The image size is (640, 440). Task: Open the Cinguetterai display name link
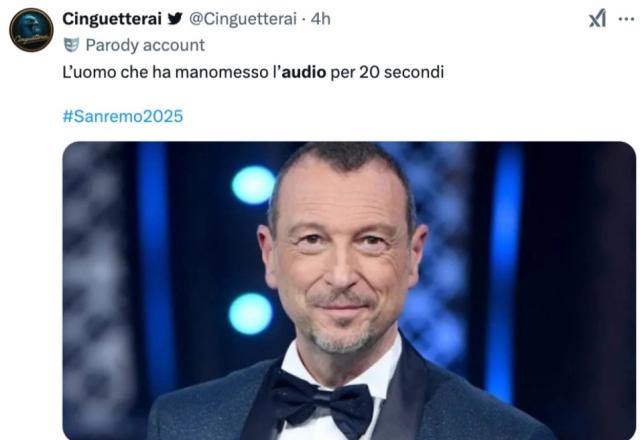(x=112, y=19)
